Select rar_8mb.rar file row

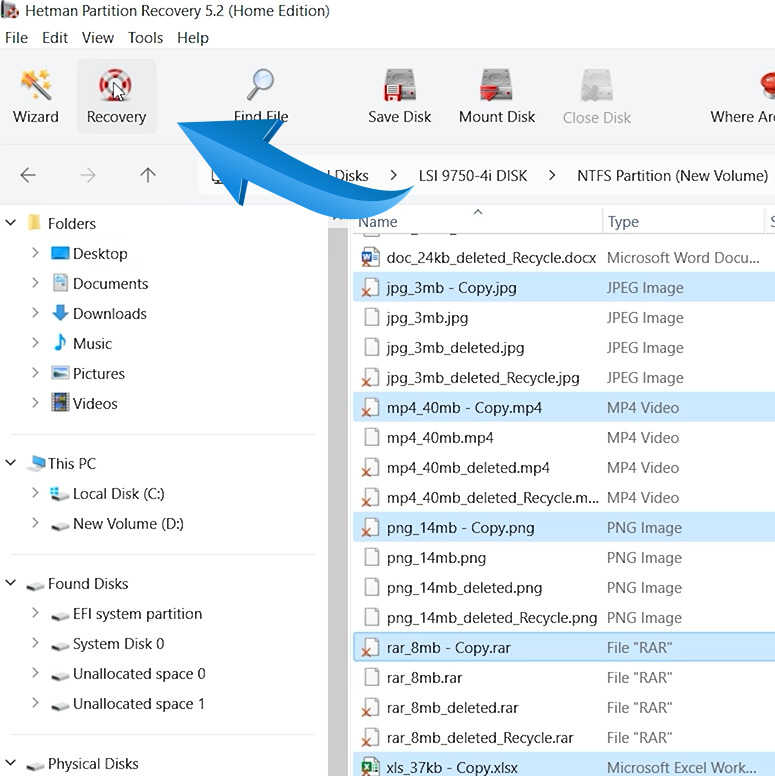click(564, 678)
